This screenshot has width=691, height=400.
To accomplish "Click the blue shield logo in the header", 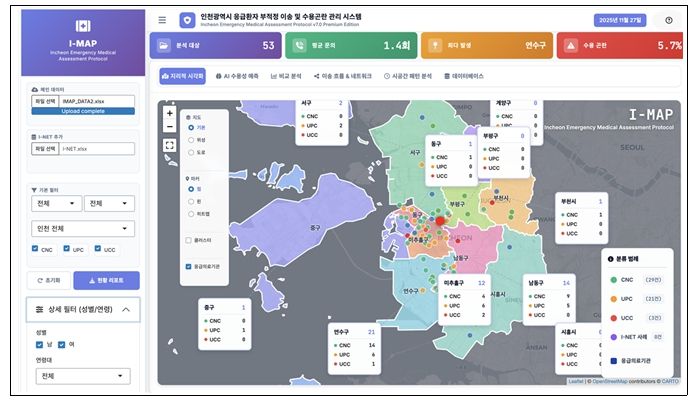I will [x=187, y=20].
